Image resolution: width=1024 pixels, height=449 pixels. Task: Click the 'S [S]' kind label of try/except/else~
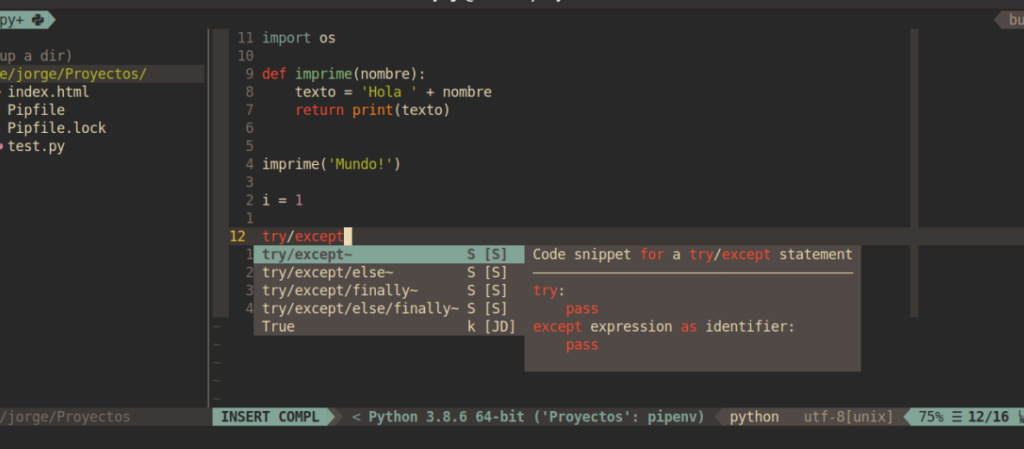pyautogui.click(x=487, y=273)
